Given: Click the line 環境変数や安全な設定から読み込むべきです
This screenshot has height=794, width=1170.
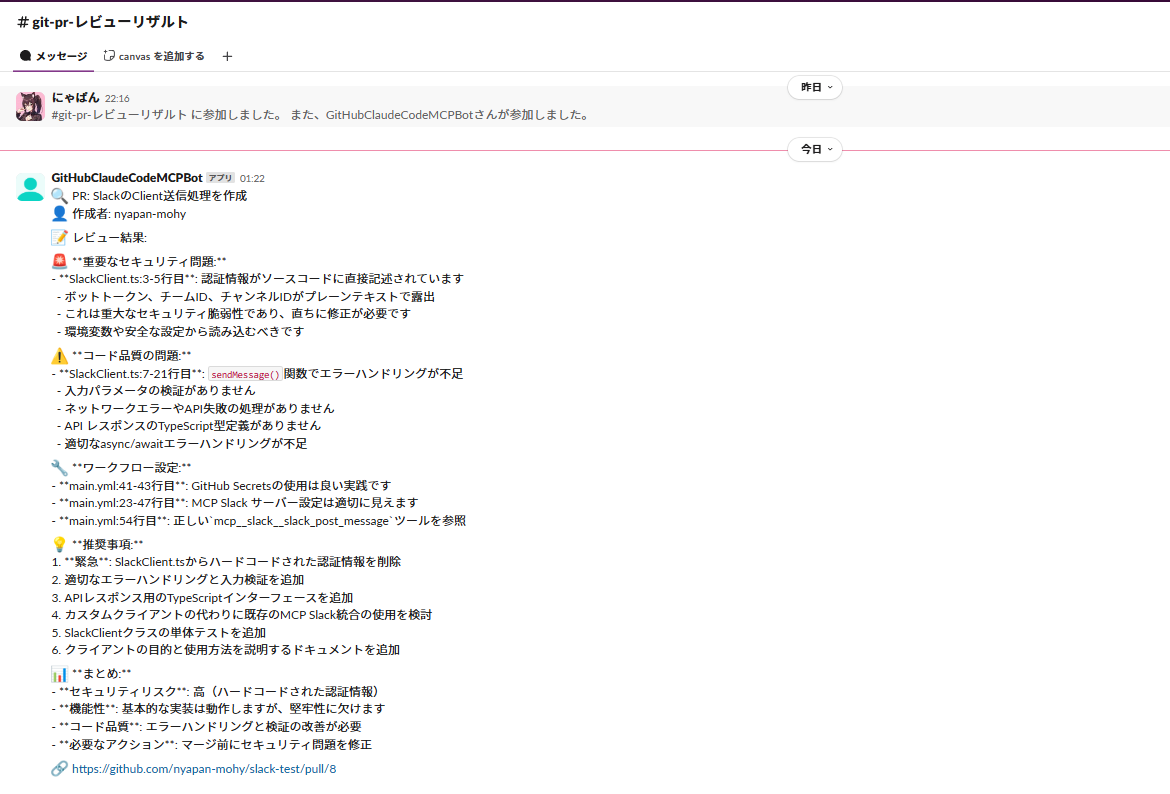Looking at the screenshot, I should click(x=181, y=331).
